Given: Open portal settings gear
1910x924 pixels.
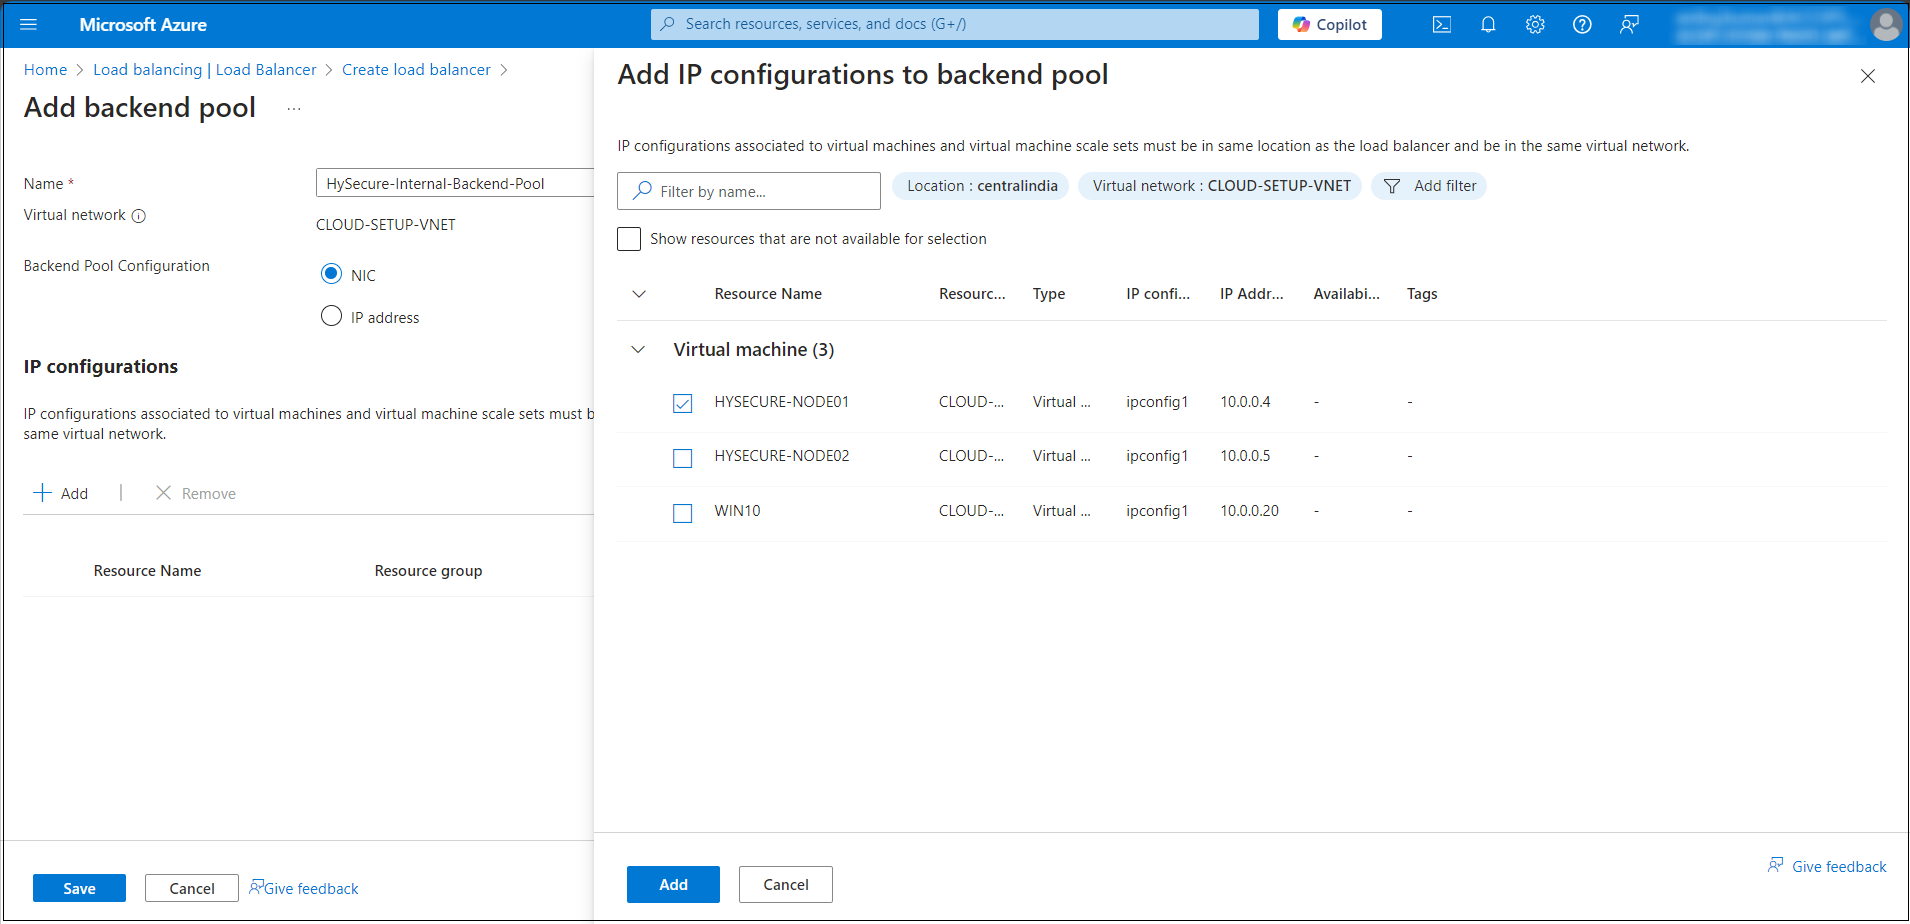Looking at the screenshot, I should pyautogui.click(x=1535, y=25).
